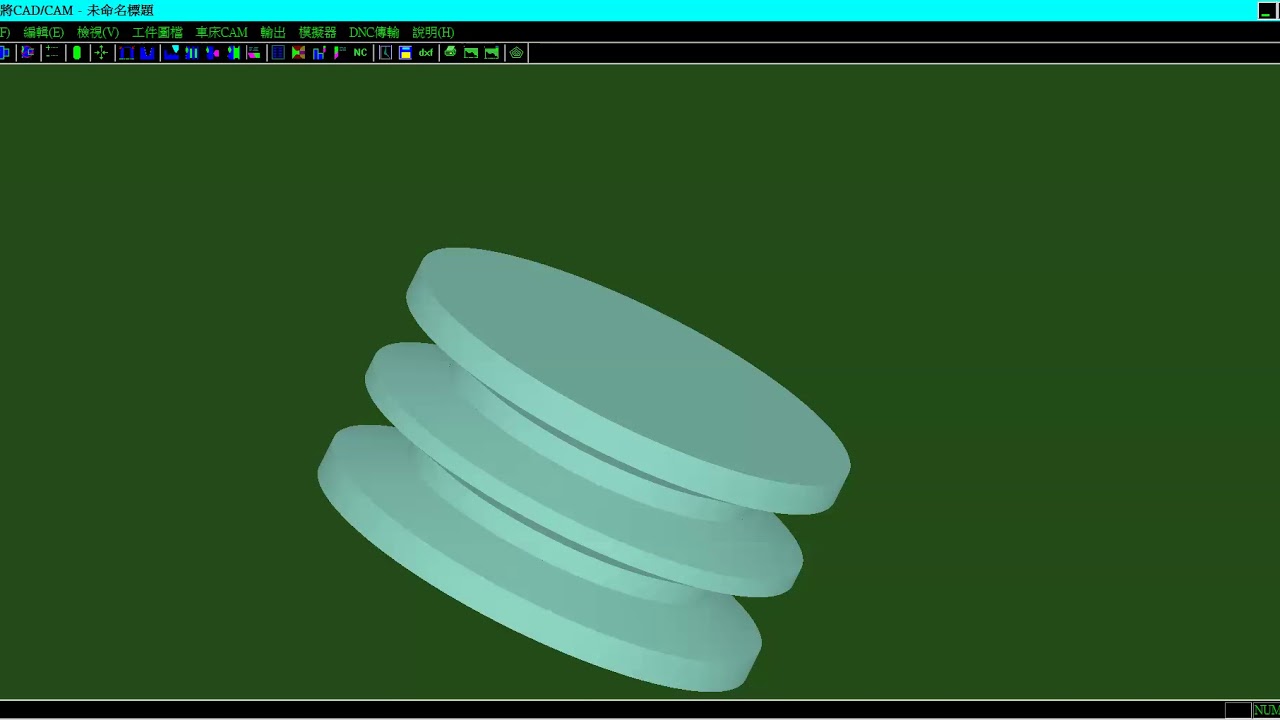
Task: Select the blue icon with green vertical bars
Action: (x=192, y=53)
